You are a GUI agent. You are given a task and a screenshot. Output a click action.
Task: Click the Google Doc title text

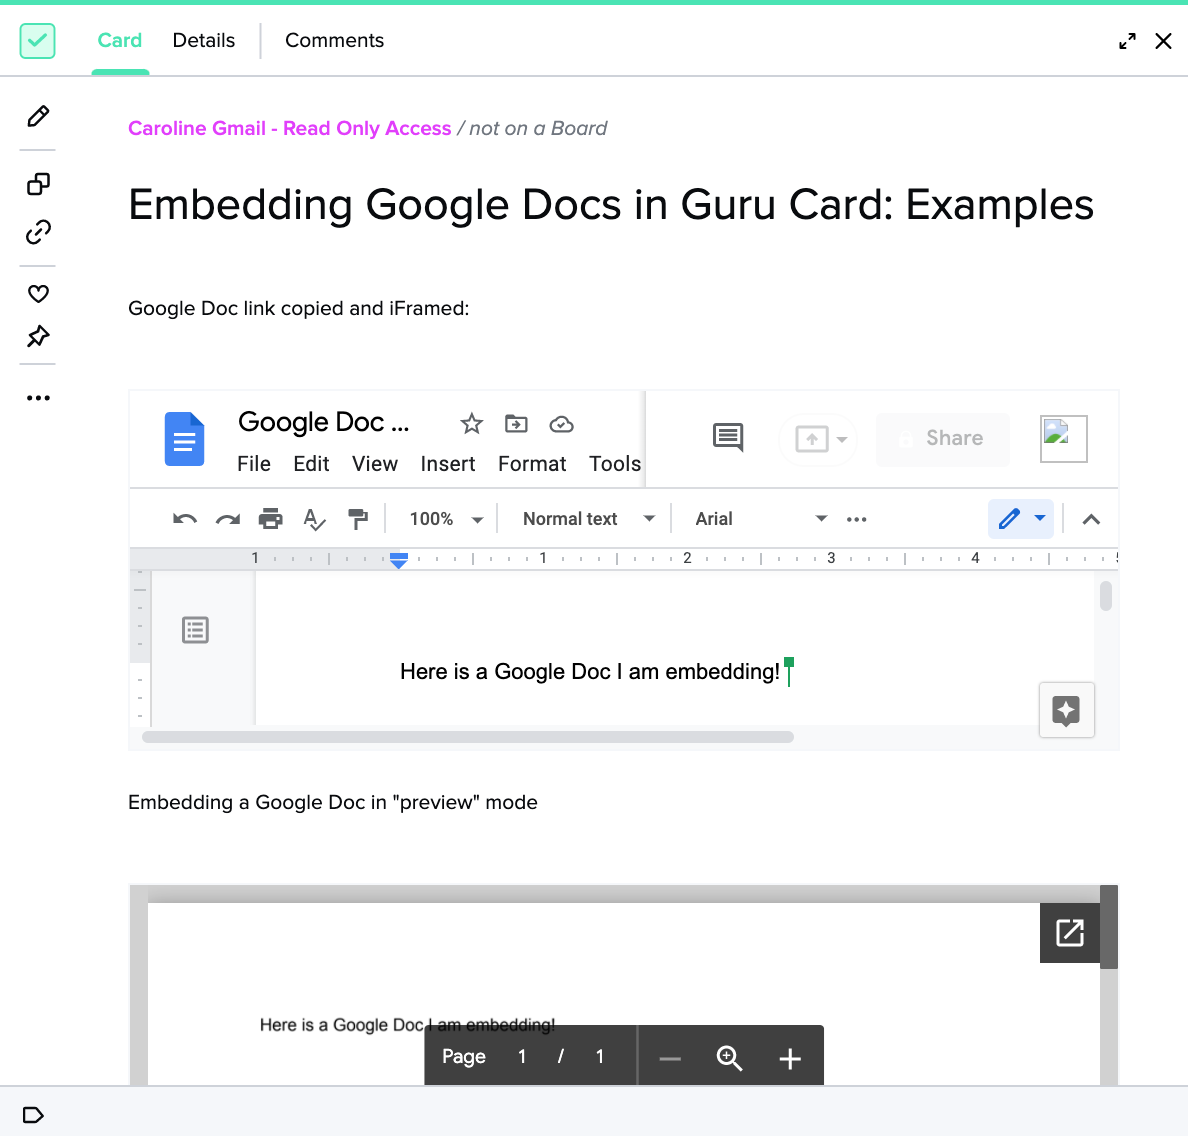324,422
